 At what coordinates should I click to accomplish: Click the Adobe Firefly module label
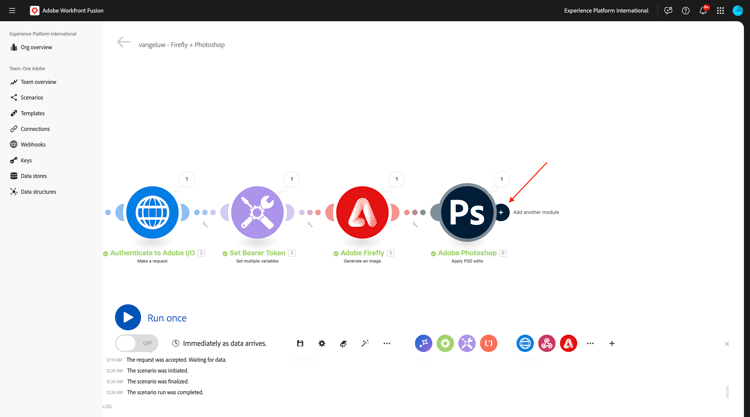[x=362, y=253]
